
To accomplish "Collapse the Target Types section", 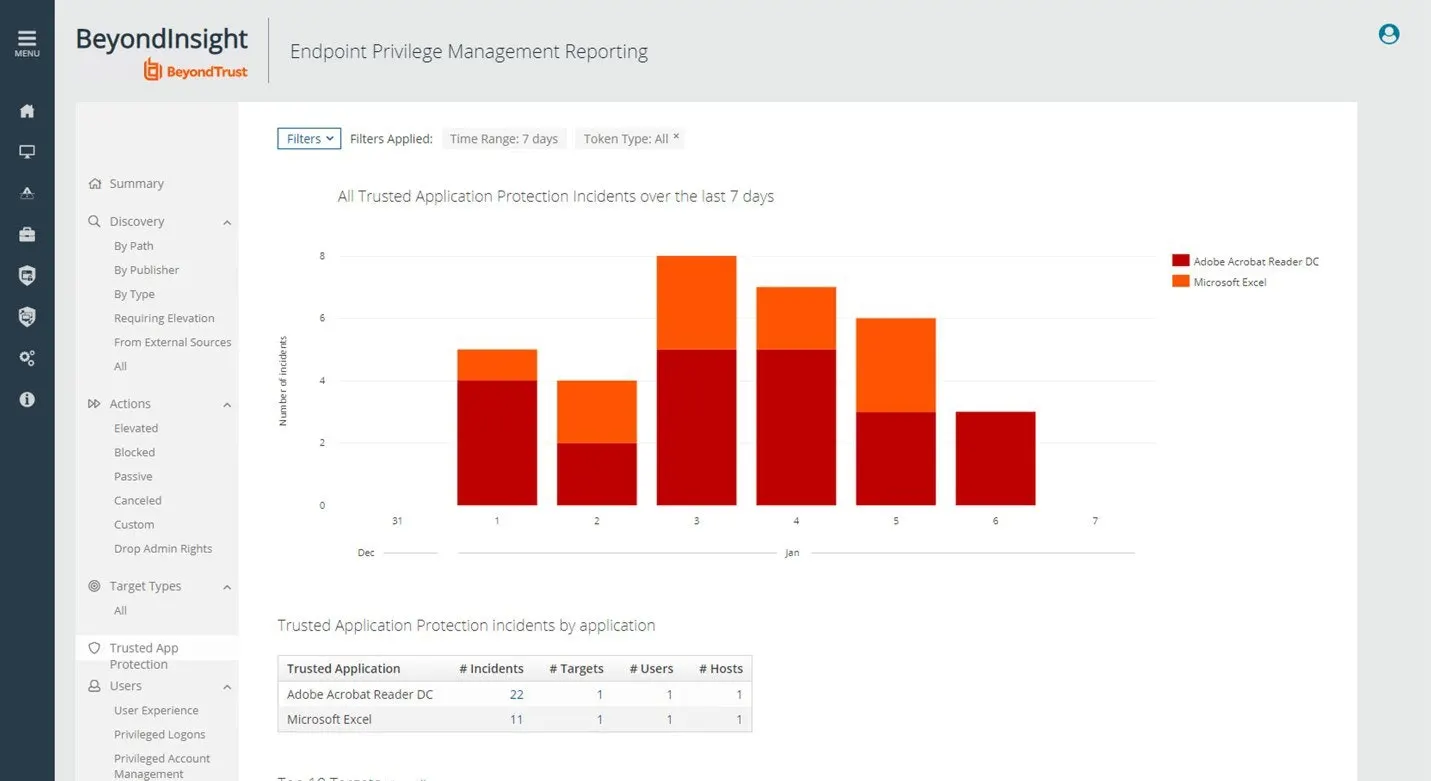I will (x=227, y=587).
